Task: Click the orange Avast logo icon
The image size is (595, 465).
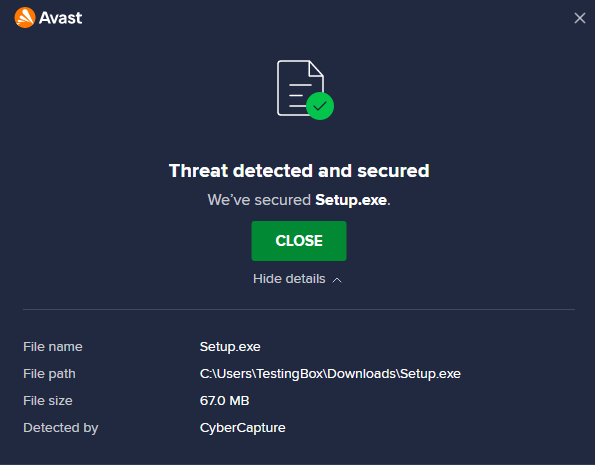Action: pos(25,17)
